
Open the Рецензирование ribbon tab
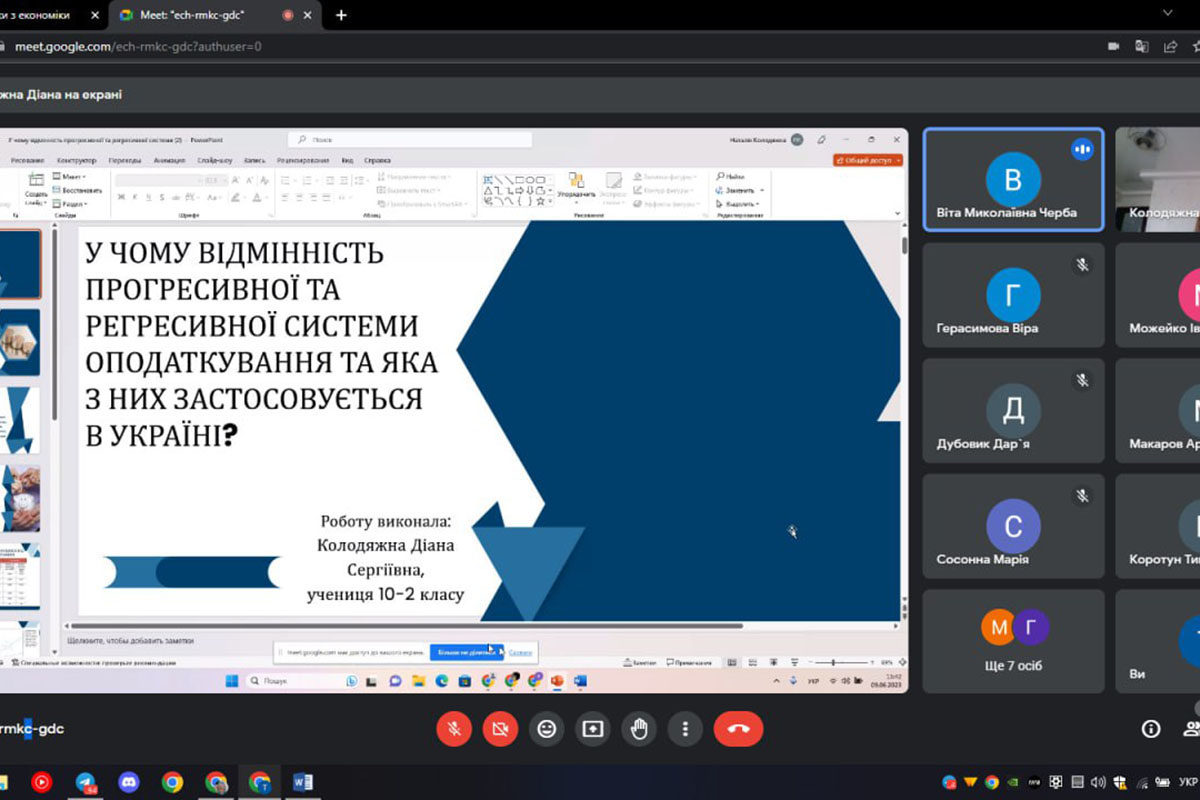point(303,160)
